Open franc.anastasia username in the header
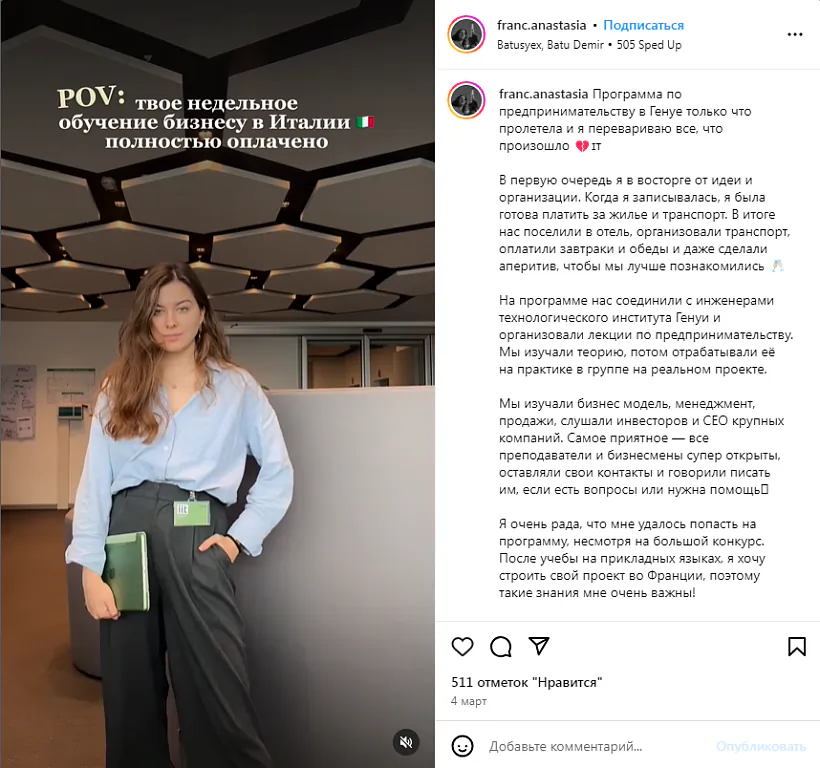Image resolution: width=820 pixels, height=768 pixels. 541,25
